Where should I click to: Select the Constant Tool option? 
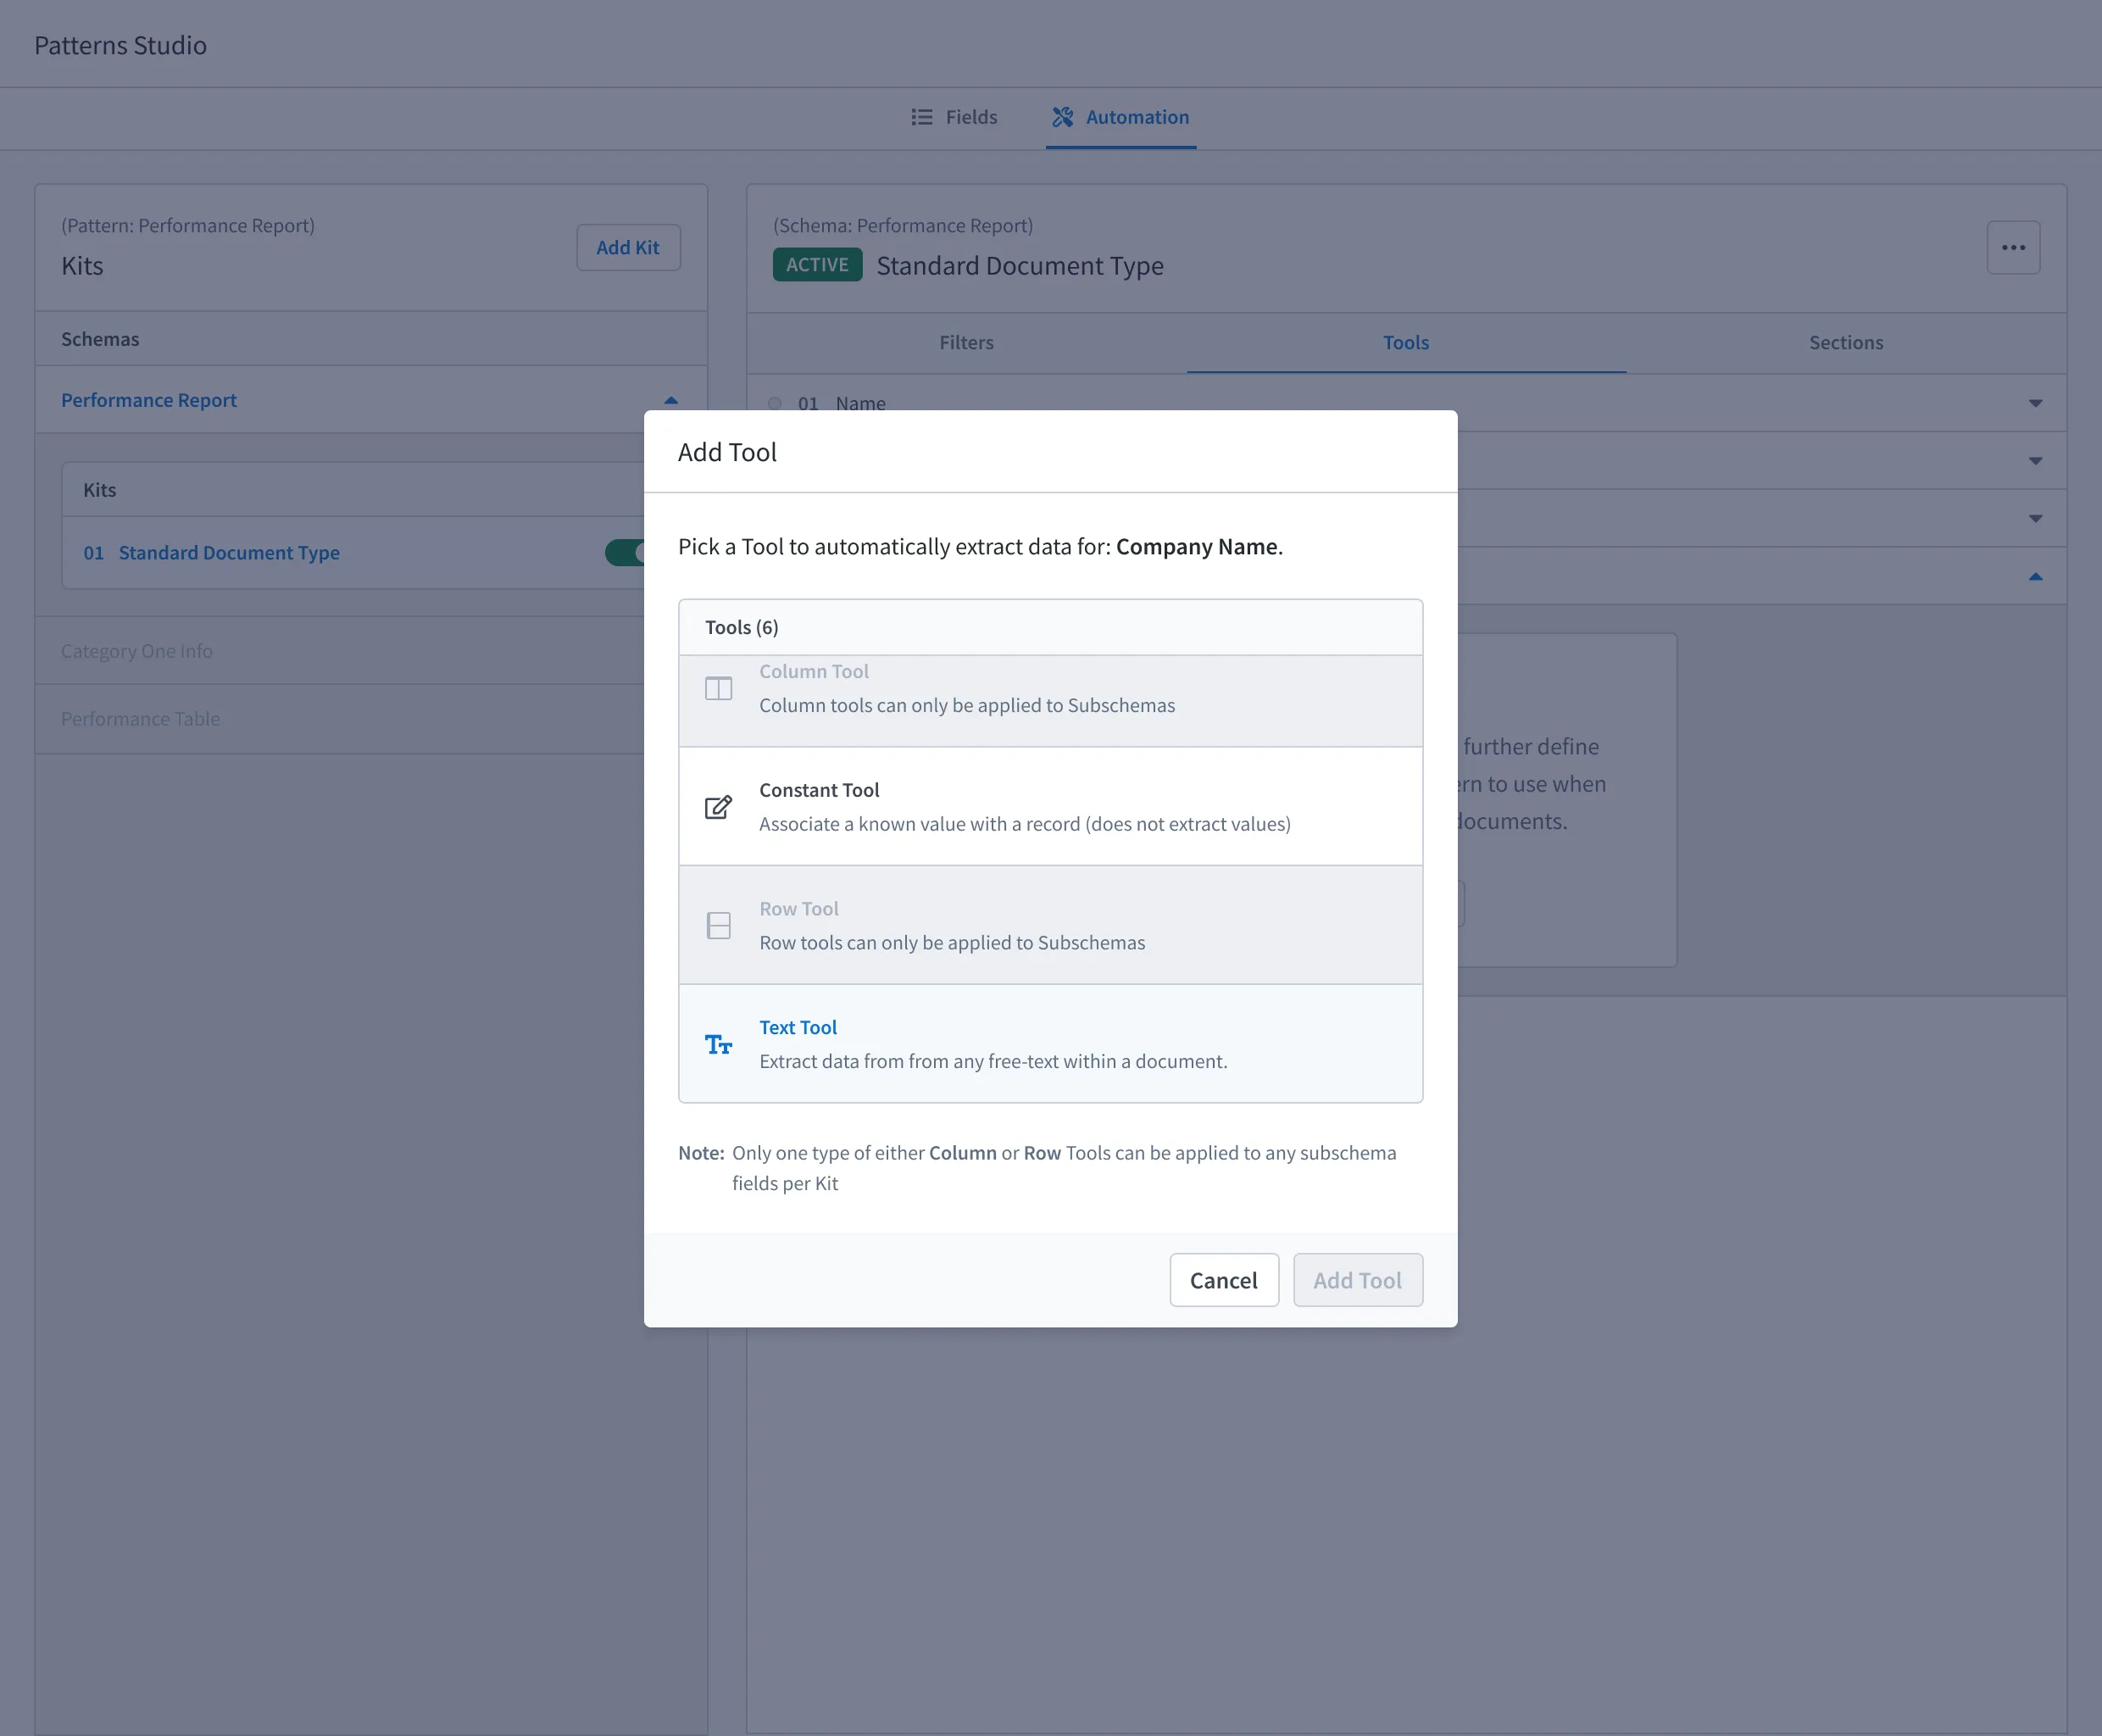(x=1050, y=806)
